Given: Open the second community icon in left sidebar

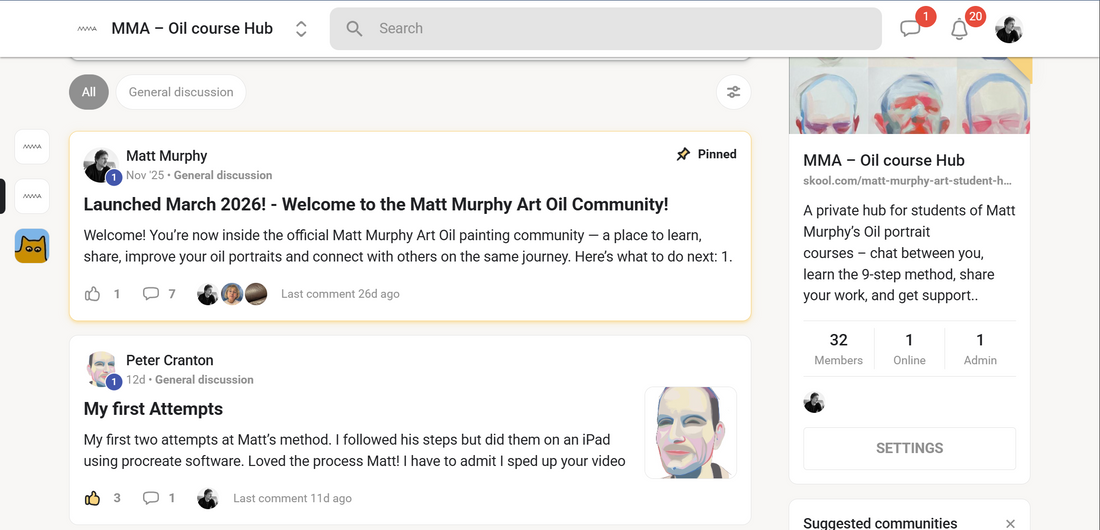Looking at the screenshot, I should click(32, 196).
